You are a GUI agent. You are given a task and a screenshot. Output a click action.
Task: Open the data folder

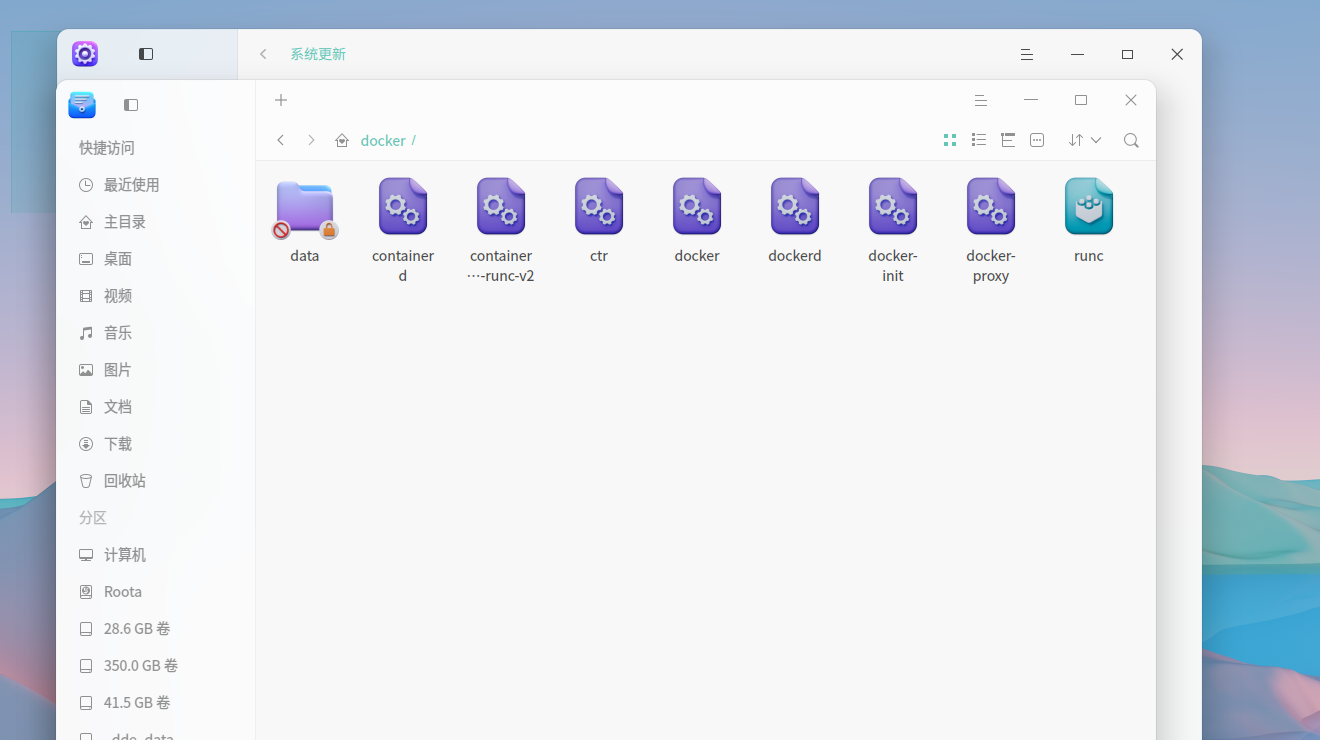[x=305, y=209]
